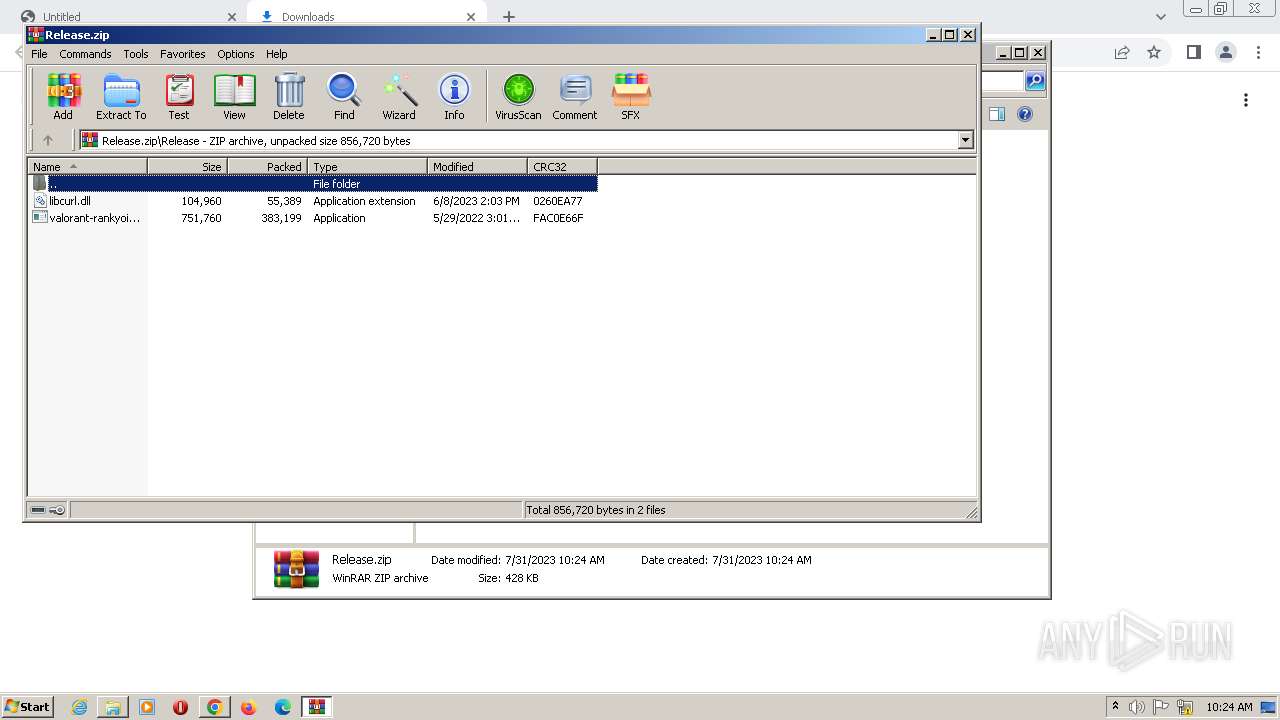Run the Test archive tool
1280x720 pixels.
point(179,96)
